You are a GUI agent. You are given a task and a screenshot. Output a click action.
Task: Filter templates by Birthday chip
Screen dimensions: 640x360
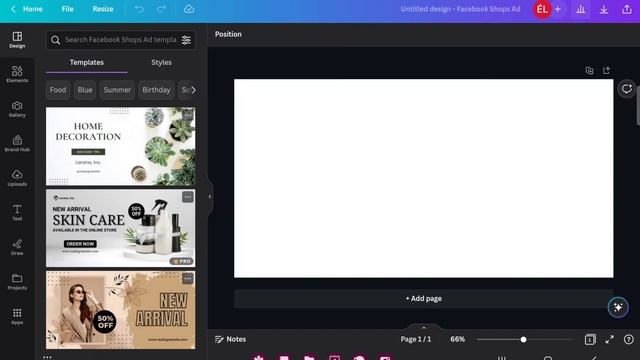click(156, 90)
